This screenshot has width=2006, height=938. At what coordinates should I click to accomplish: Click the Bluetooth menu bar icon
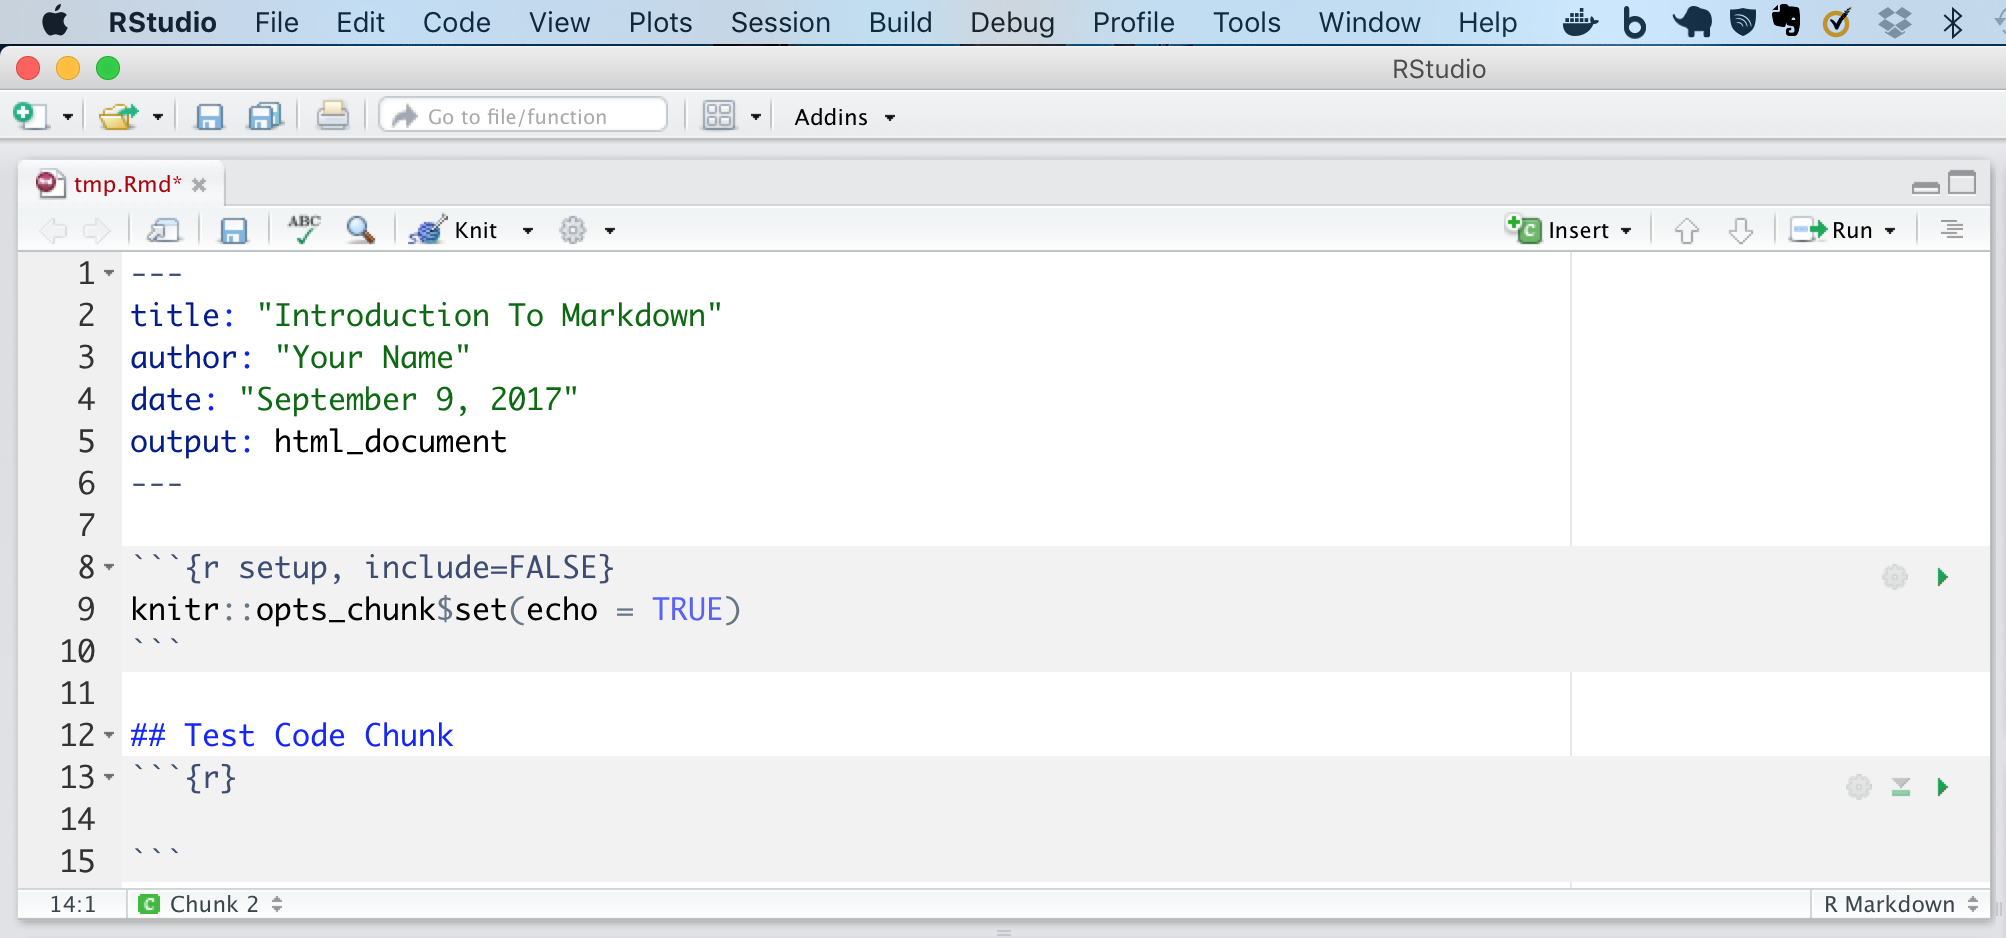1952,21
